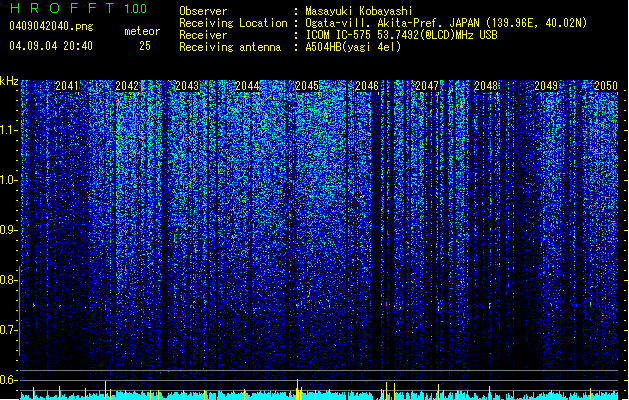The width and height of the screenshot is (629, 400).
Task: Click the HROFFT 1.0.0 title text
Action: [x=79, y=8]
